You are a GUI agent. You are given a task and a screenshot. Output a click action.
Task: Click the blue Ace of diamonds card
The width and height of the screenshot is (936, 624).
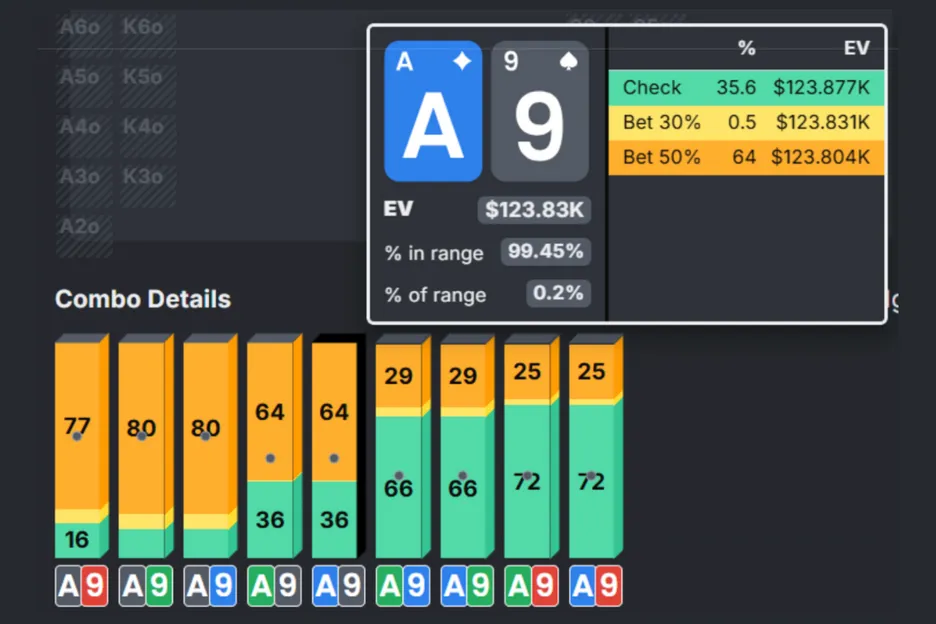click(432, 111)
